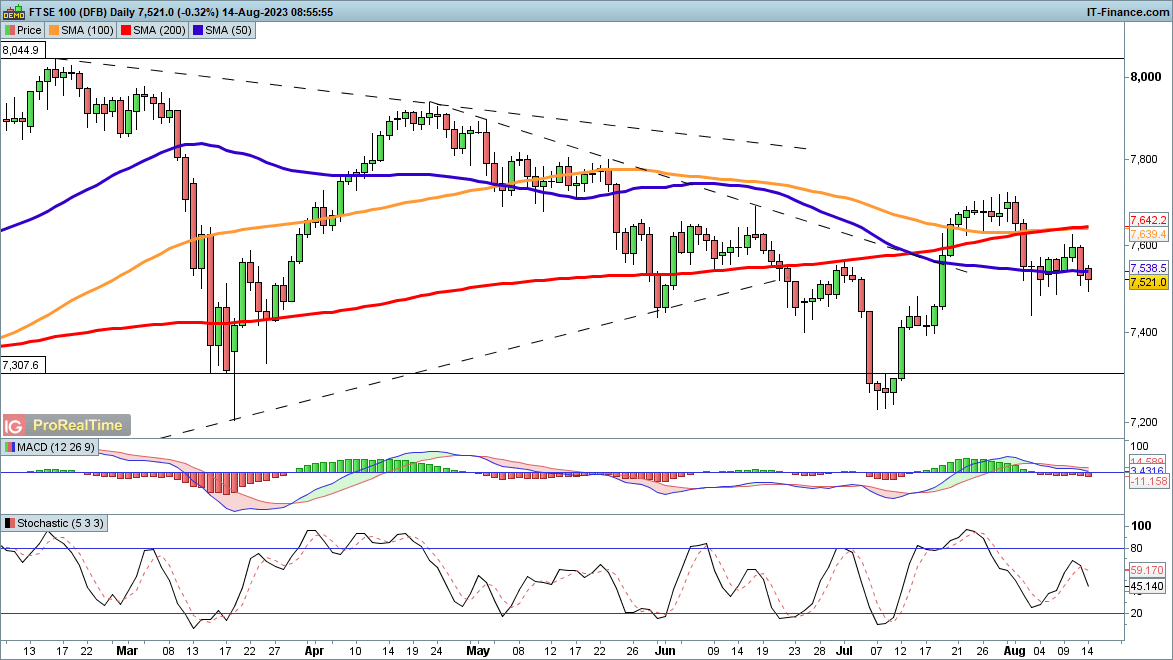The height and width of the screenshot is (660, 1173).
Task: Click the Price legend candlestick icon
Action: (9, 31)
